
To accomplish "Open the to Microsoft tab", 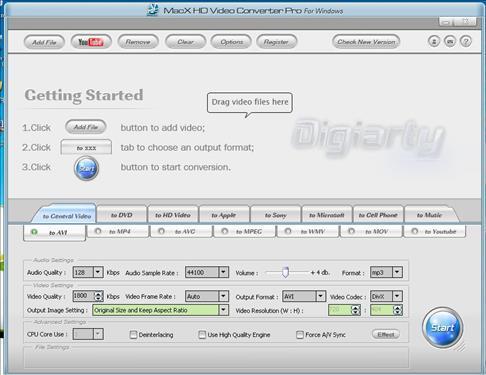I will [x=327, y=215].
